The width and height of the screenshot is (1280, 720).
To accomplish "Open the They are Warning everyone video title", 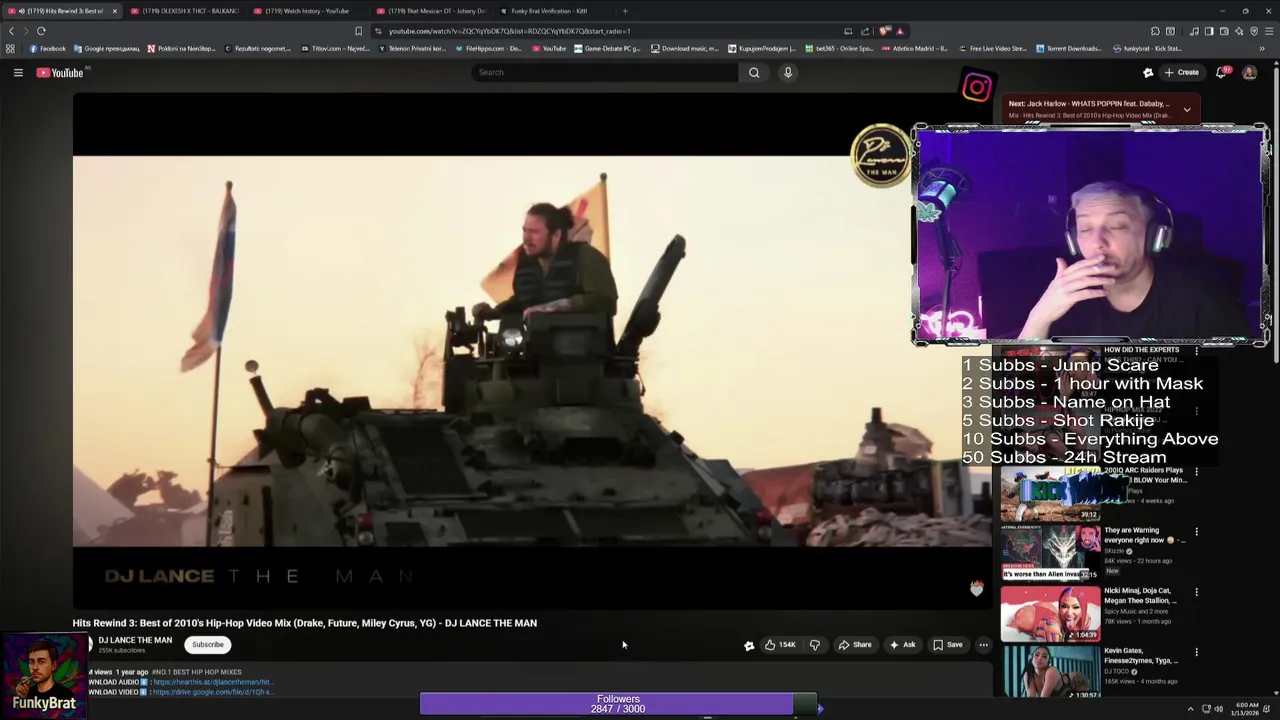I will tap(1144, 535).
